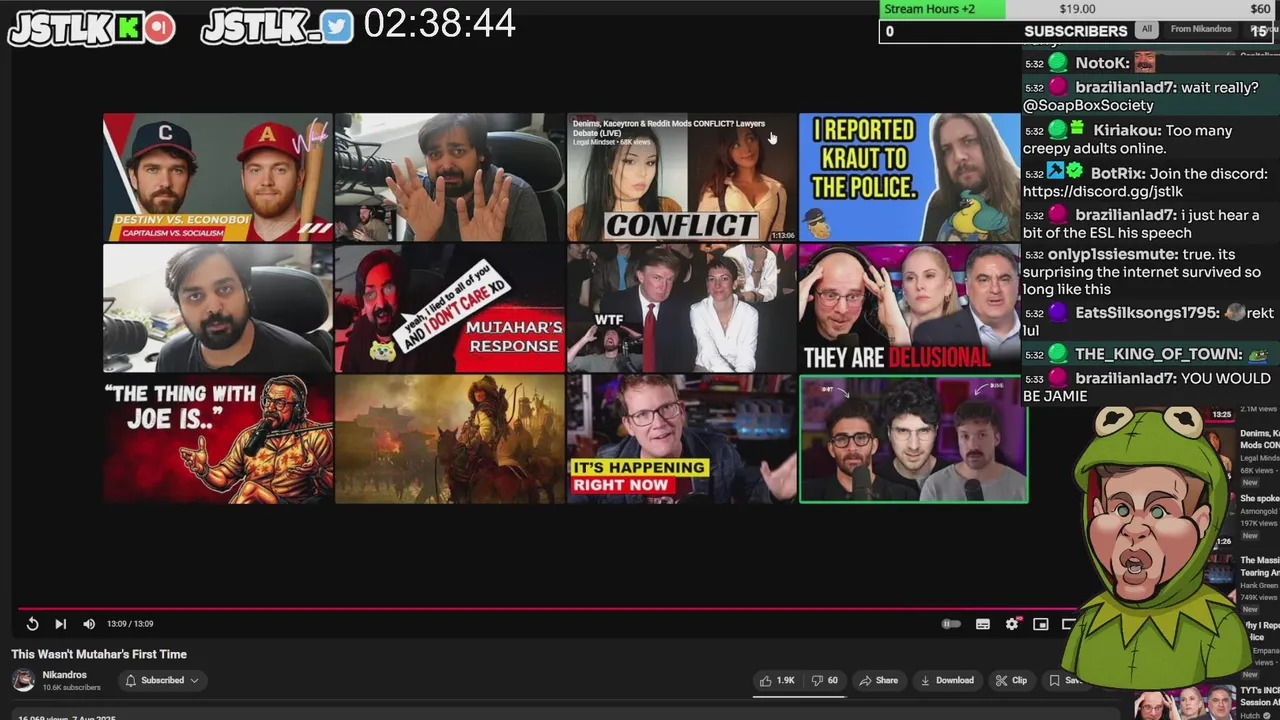Select the From Nikandros filter tab

coord(1200,29)
